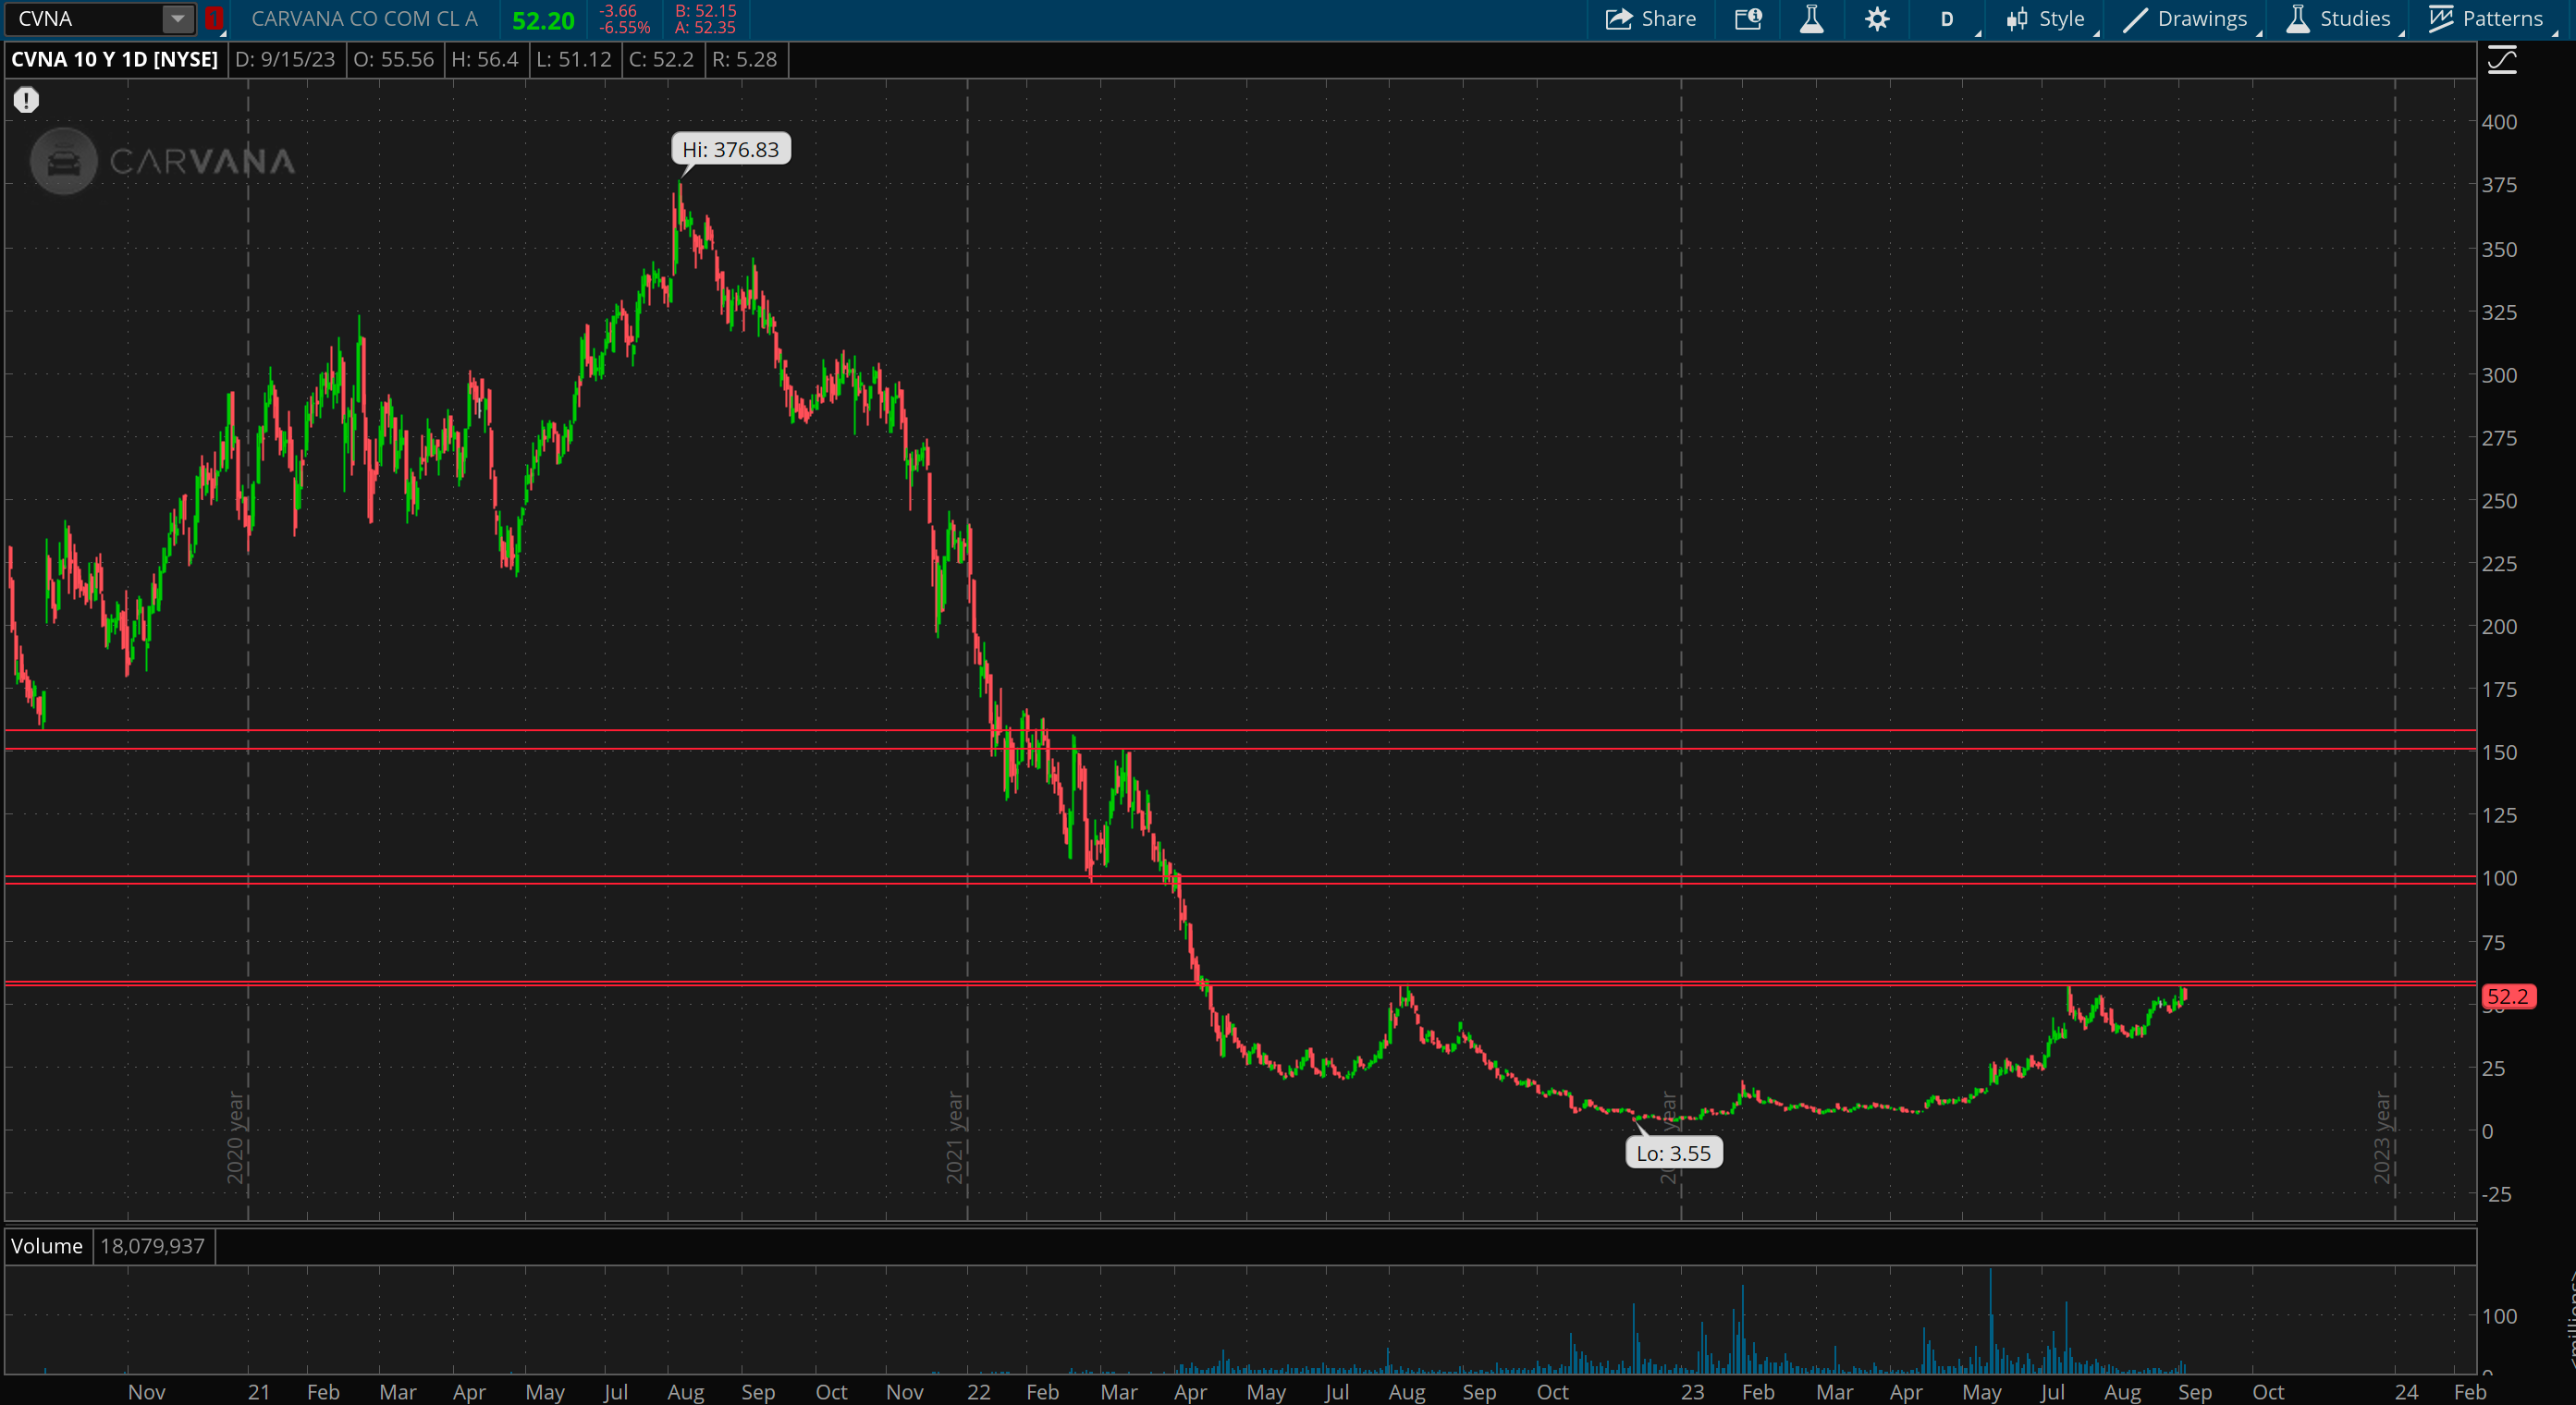Viewport: 2576px width, 1405px height.
Task: Click the 400 price axis label
Action: point(2499,122)
